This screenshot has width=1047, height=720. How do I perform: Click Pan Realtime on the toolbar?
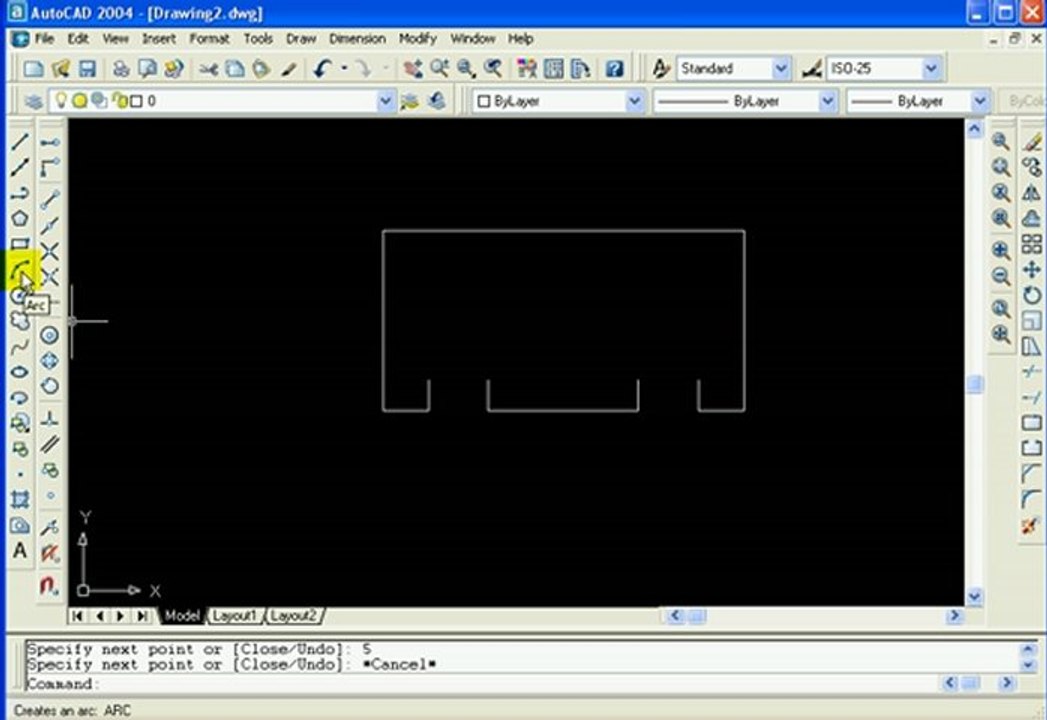(x=412, y=68)
